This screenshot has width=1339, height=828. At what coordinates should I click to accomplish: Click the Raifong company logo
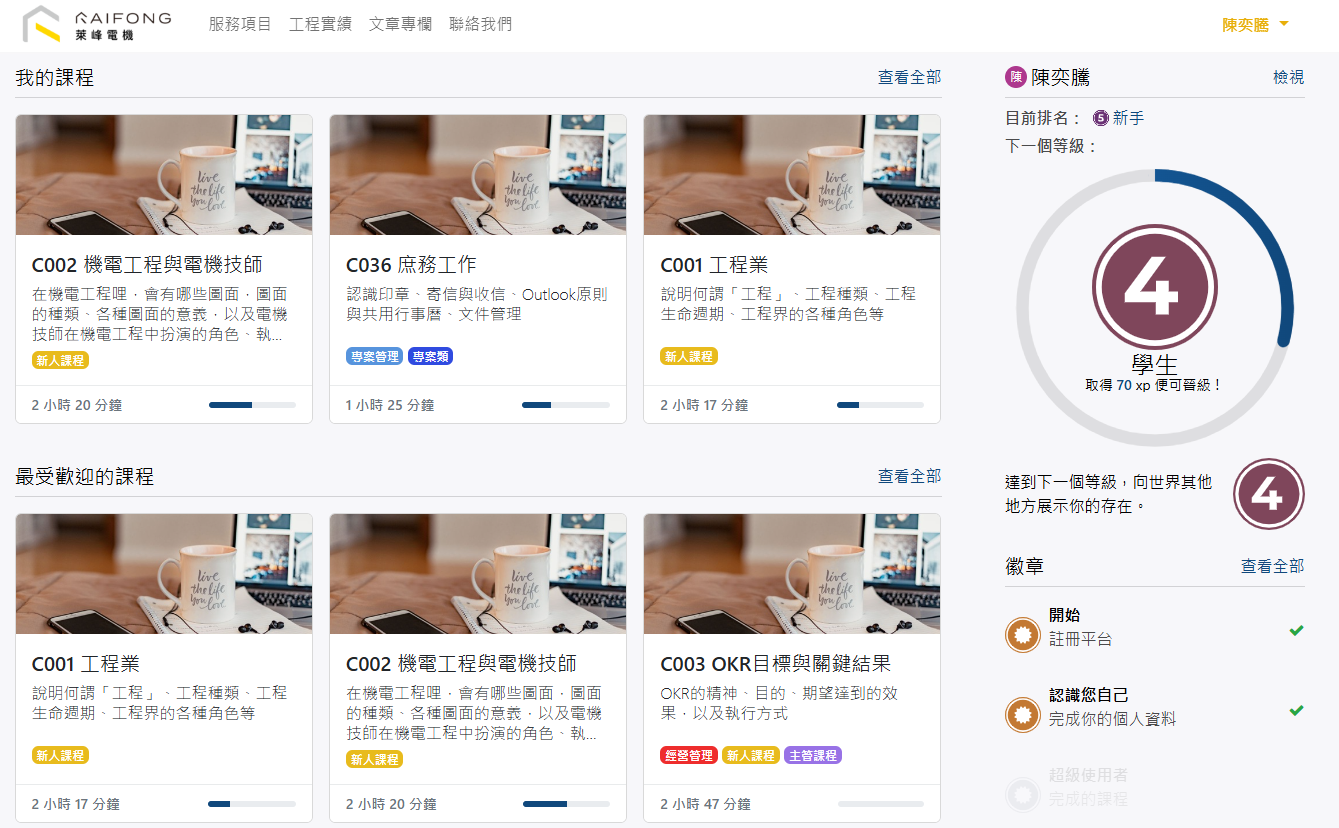[x=96, y=24]
